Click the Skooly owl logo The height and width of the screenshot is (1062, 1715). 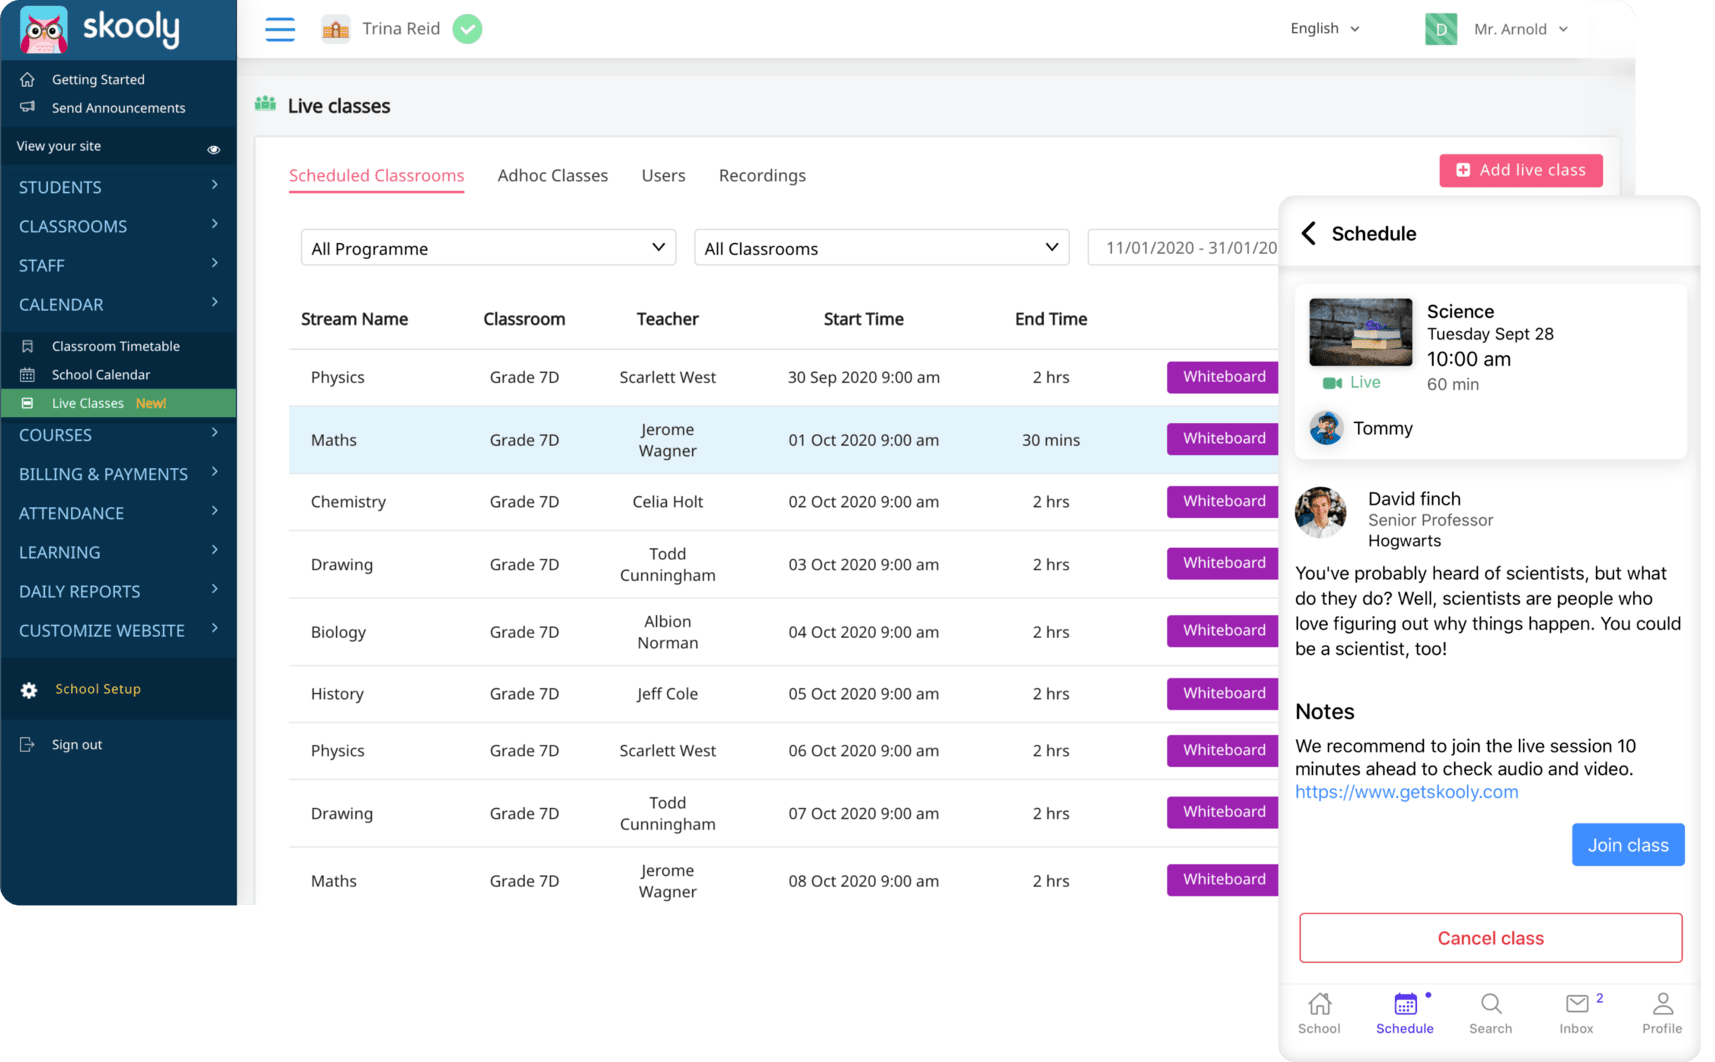(42, 29)
